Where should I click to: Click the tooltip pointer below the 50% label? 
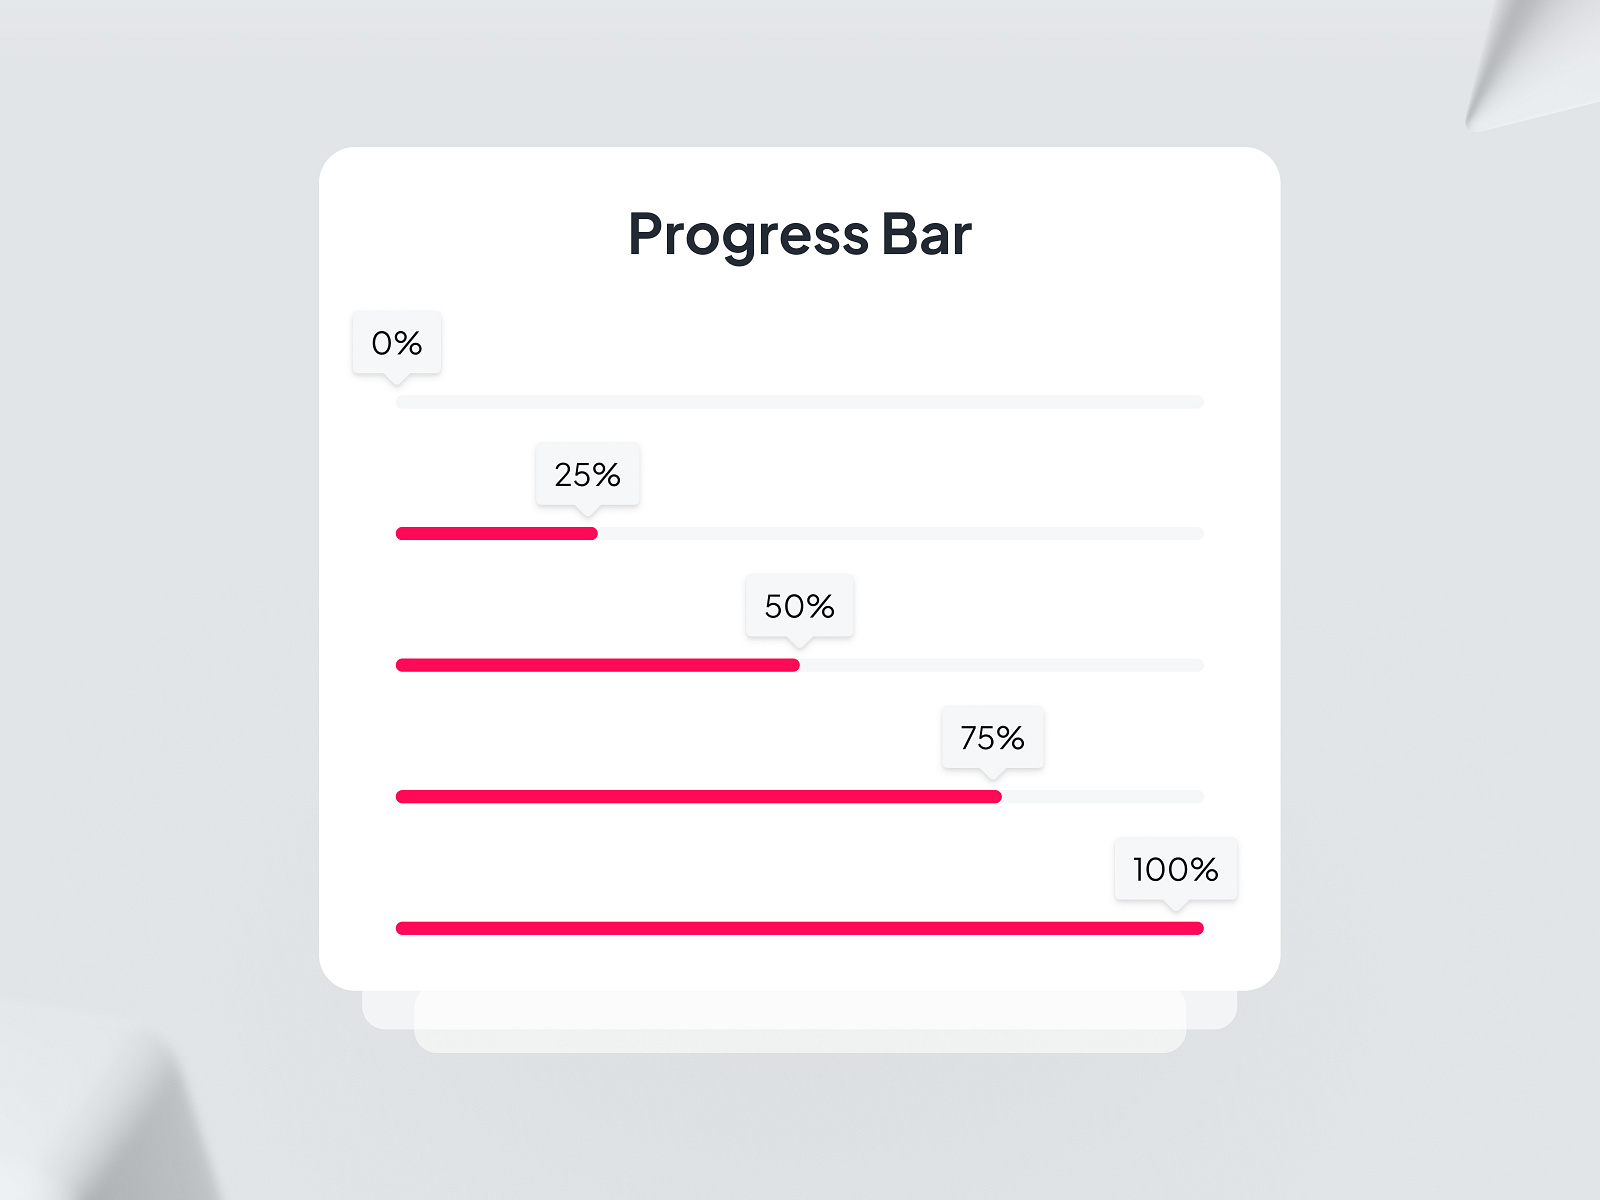coord(797,642)
